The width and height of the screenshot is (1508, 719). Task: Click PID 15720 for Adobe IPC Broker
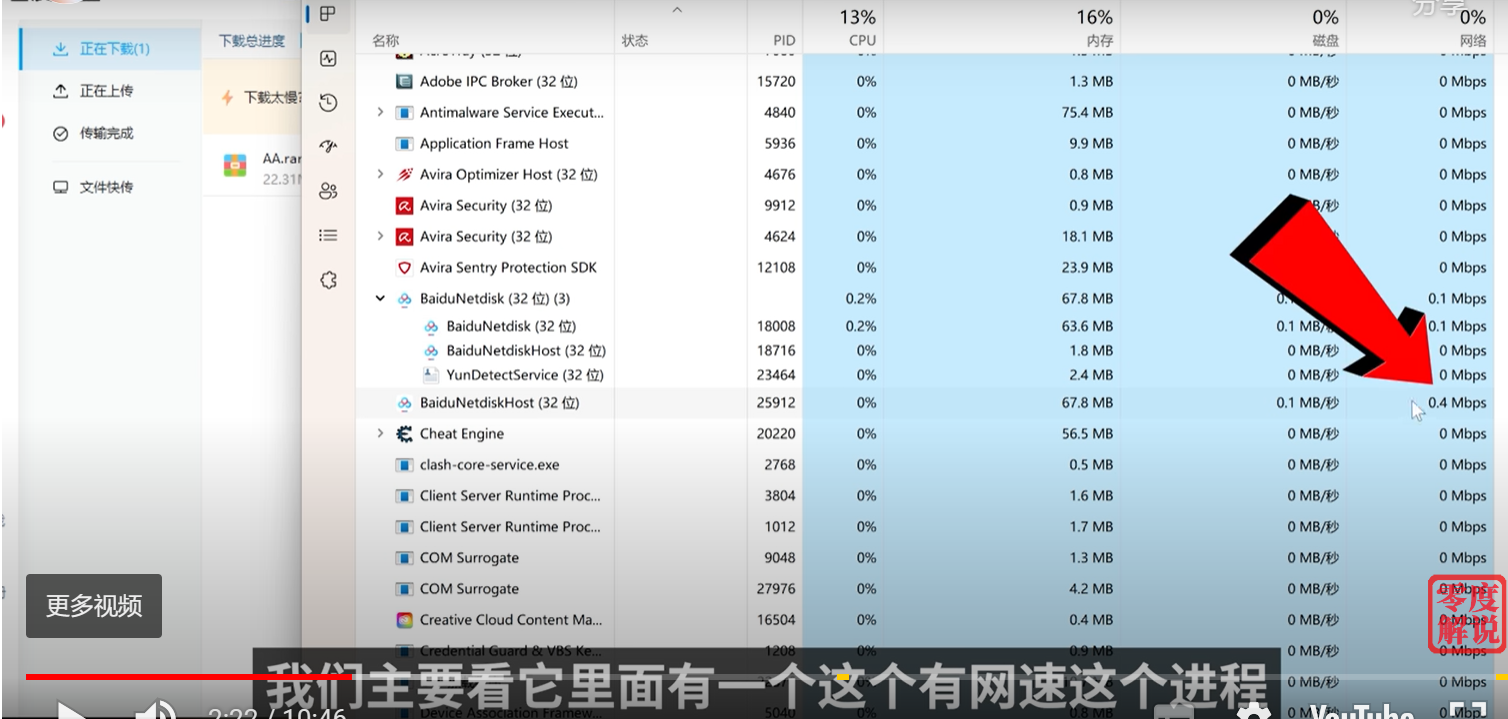(x=776, y=82)
